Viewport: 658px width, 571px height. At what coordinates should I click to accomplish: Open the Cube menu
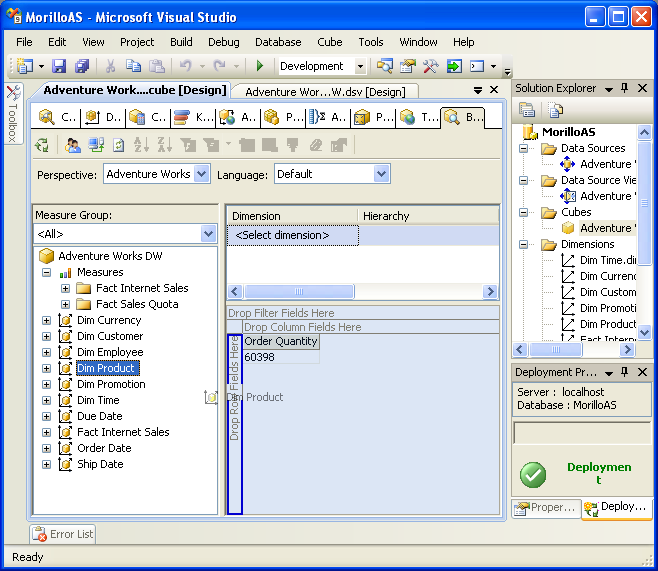[330, 42]
